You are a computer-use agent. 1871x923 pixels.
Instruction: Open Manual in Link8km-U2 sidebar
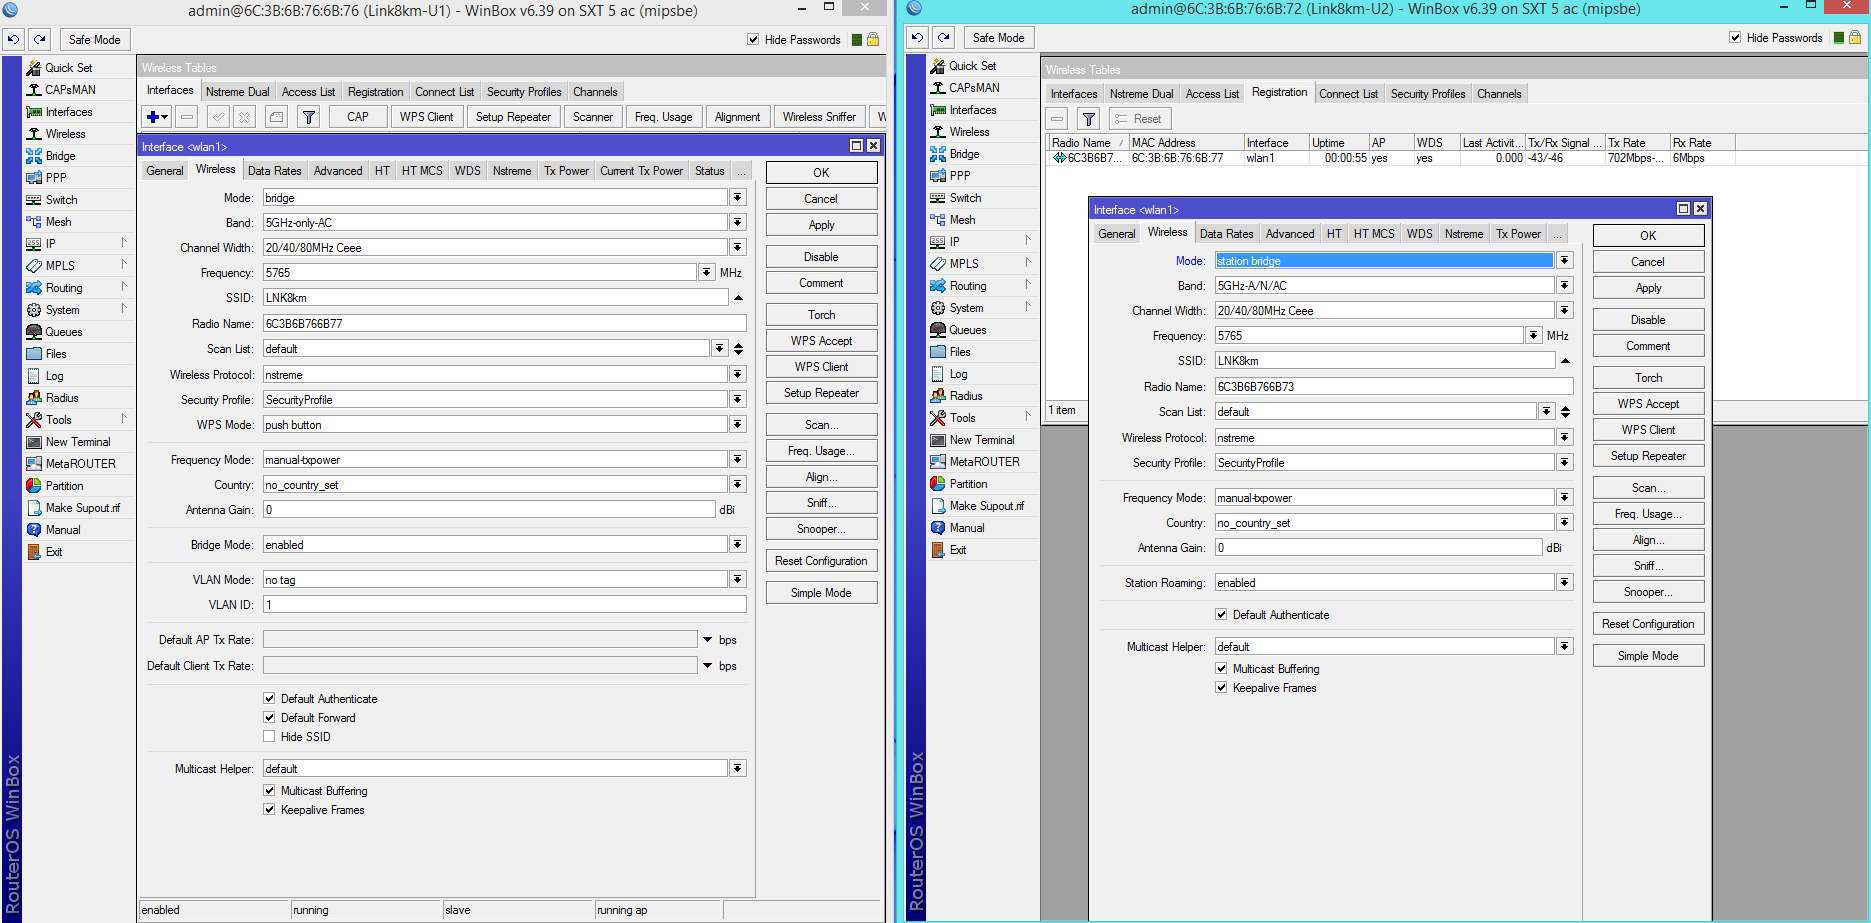967,528
